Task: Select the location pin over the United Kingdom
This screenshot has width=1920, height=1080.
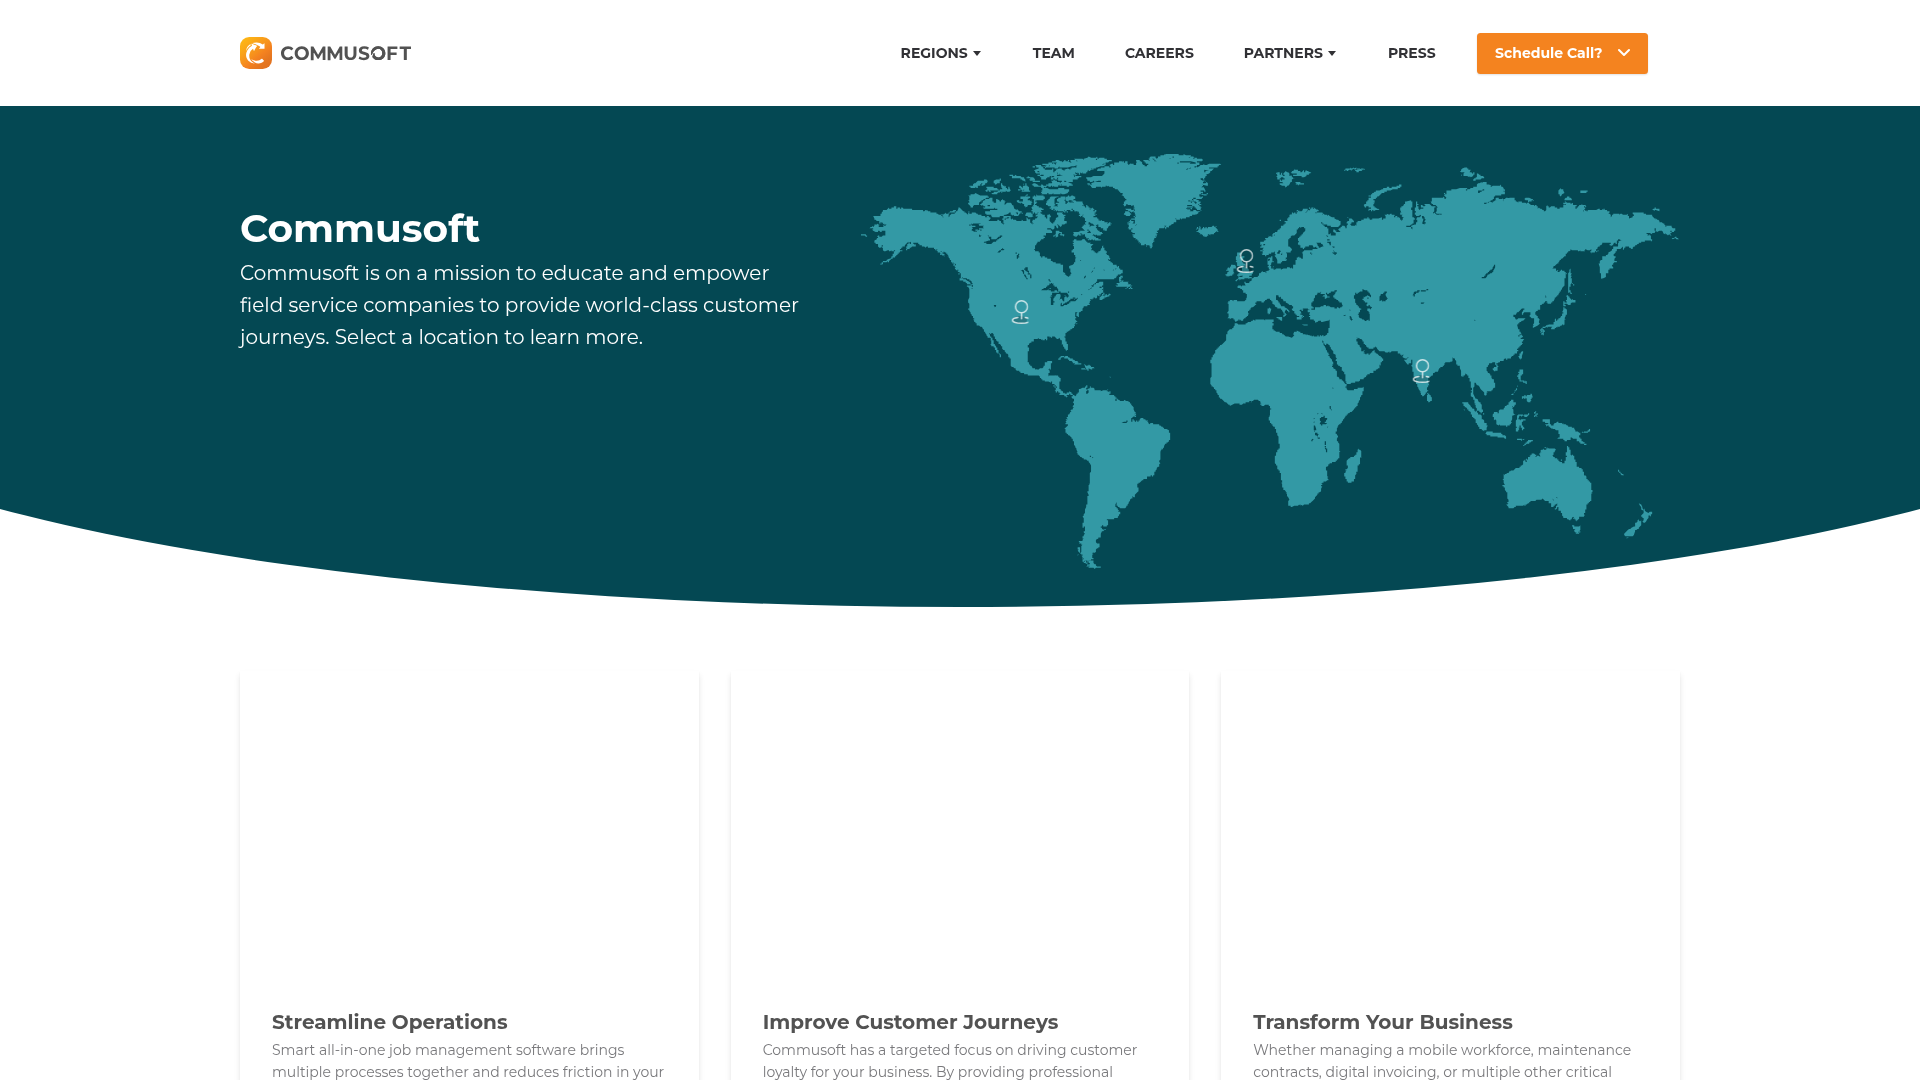Action: coord(1245,262)
